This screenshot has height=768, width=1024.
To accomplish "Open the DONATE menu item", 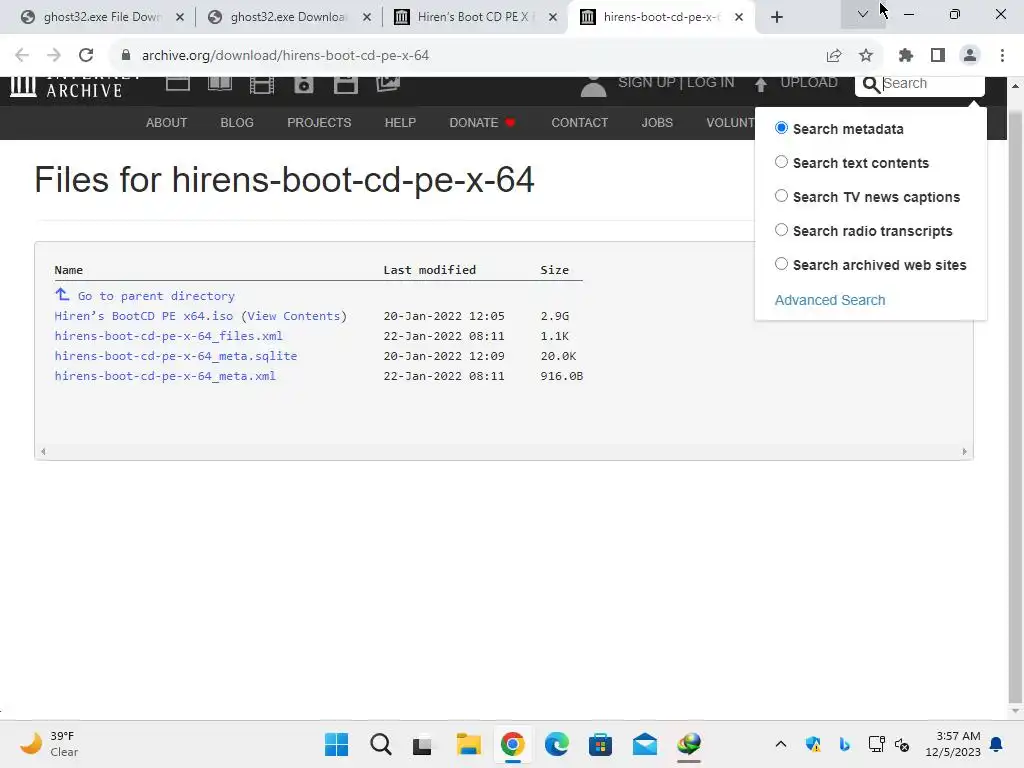I will pos(482,123).
